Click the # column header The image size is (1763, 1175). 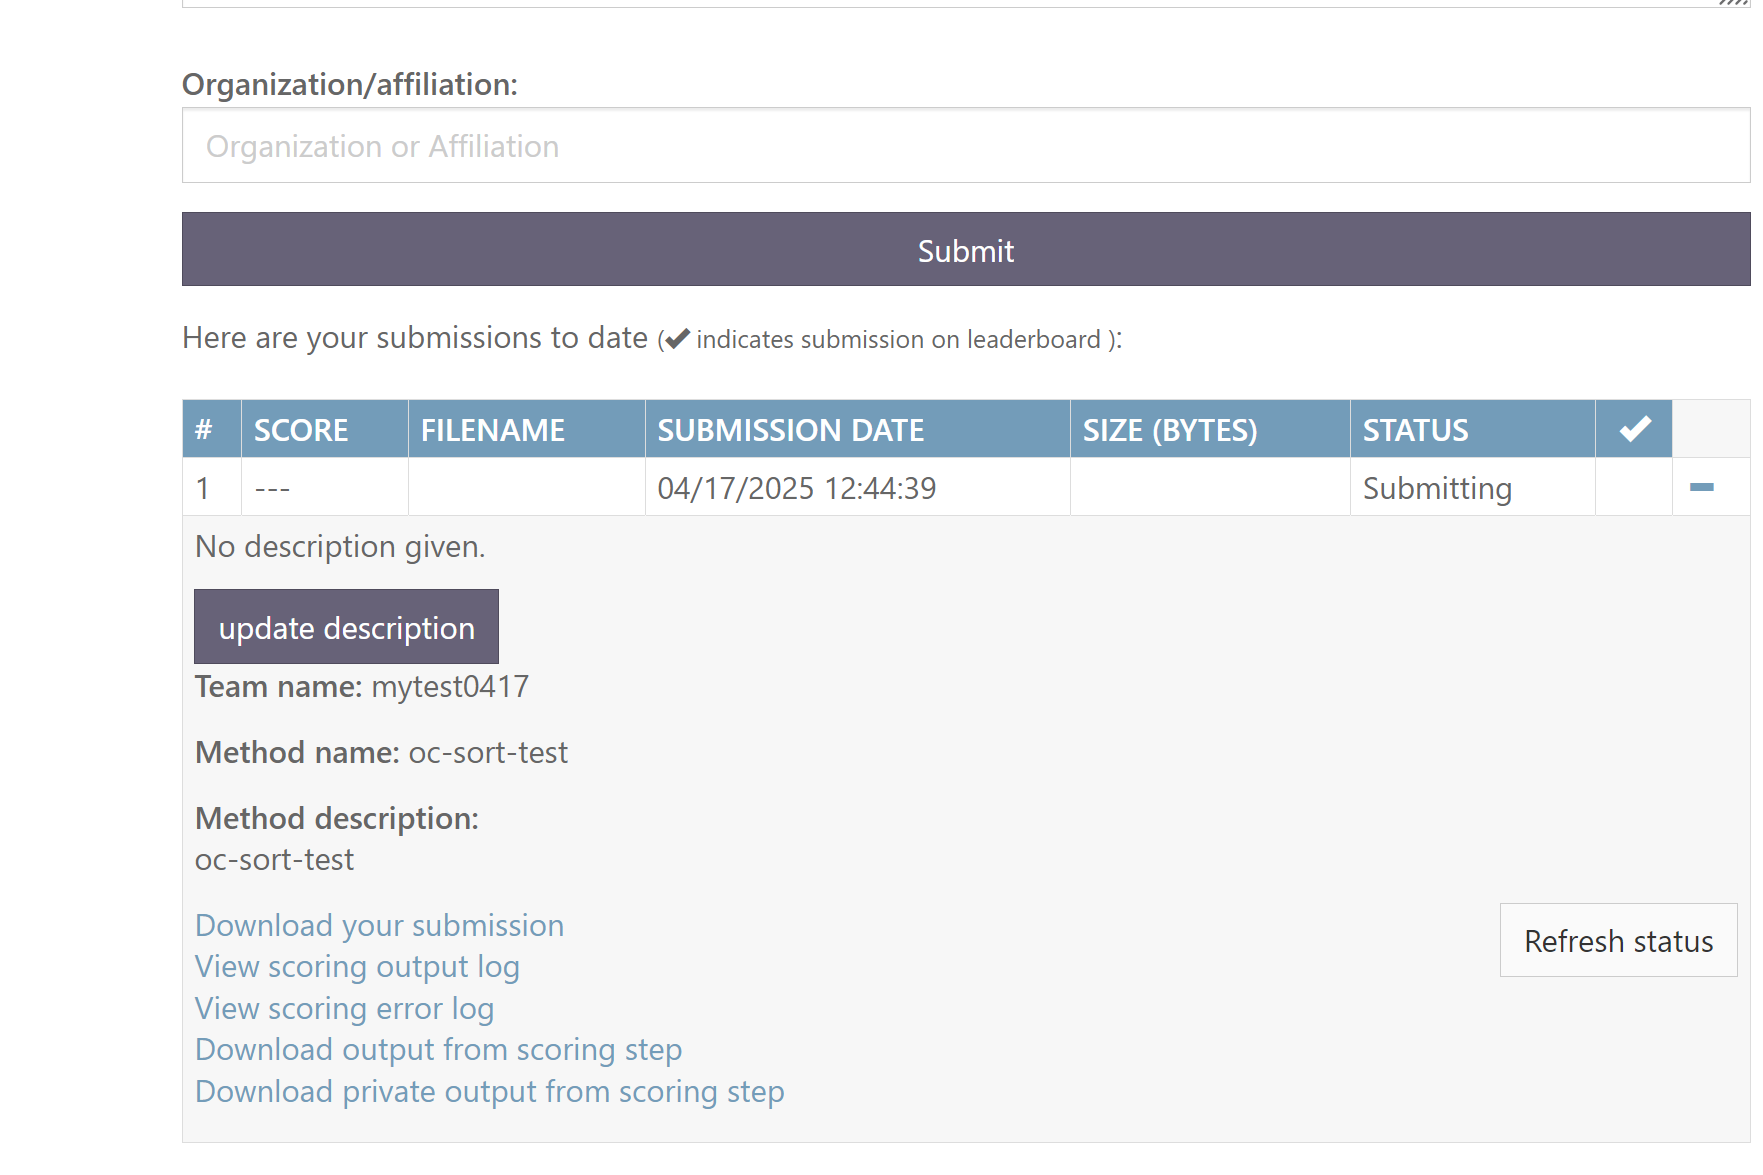(x=204, y=430)
